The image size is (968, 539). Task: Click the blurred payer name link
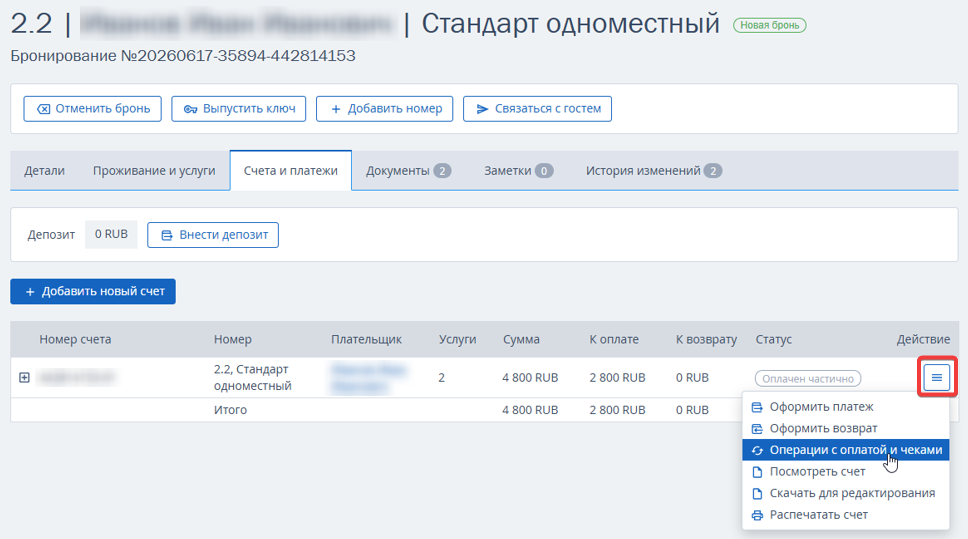[368, 378]
